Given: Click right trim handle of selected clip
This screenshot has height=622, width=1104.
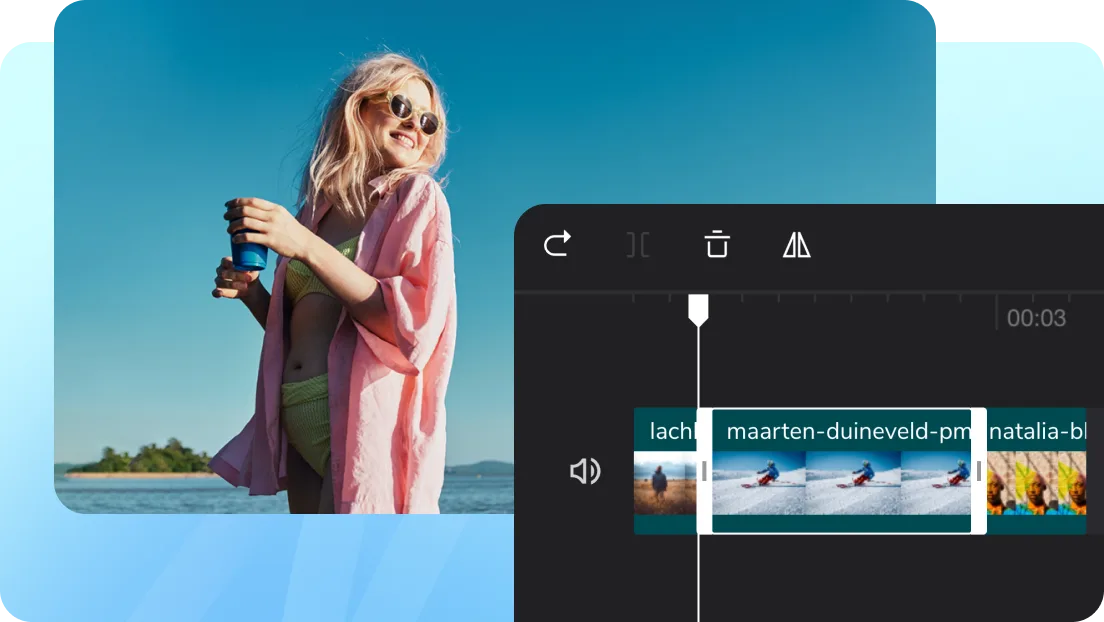Looking at the screenshot, I should click(x=979, y=471).
